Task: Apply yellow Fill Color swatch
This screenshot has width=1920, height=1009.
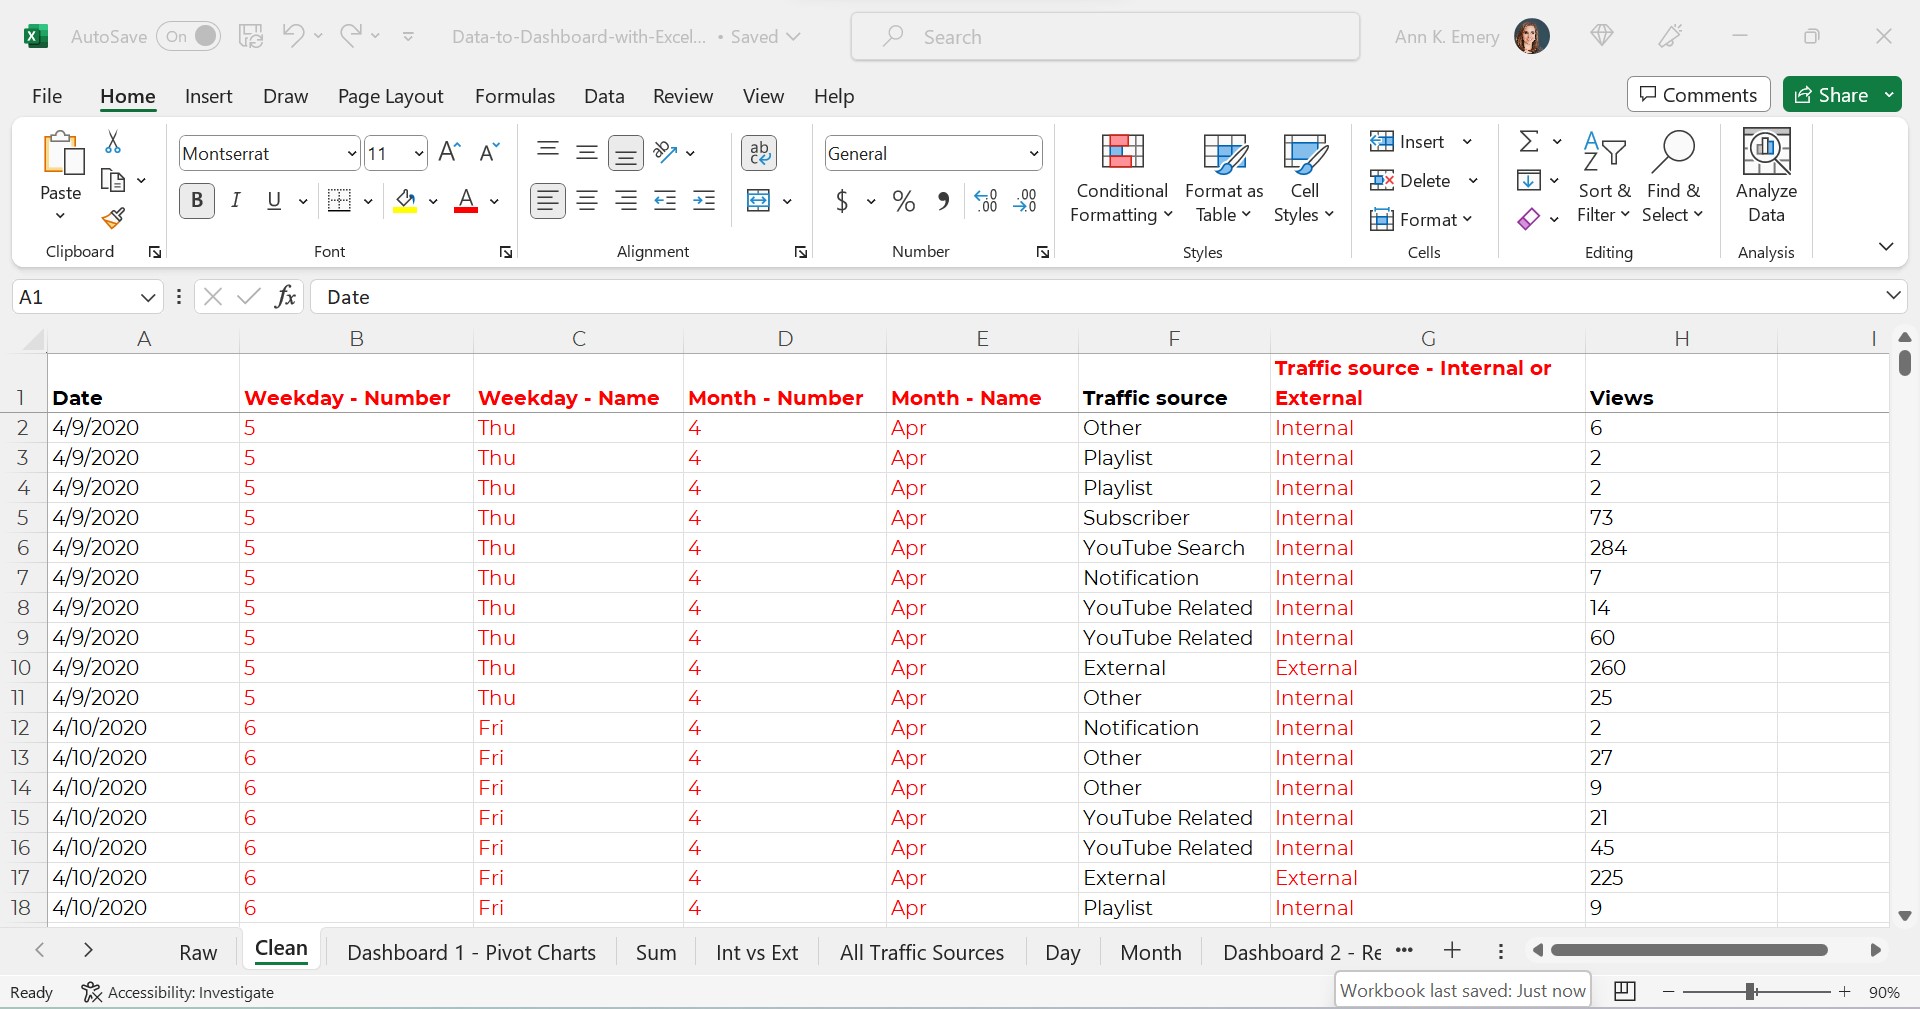Action: tap(405, 201)
